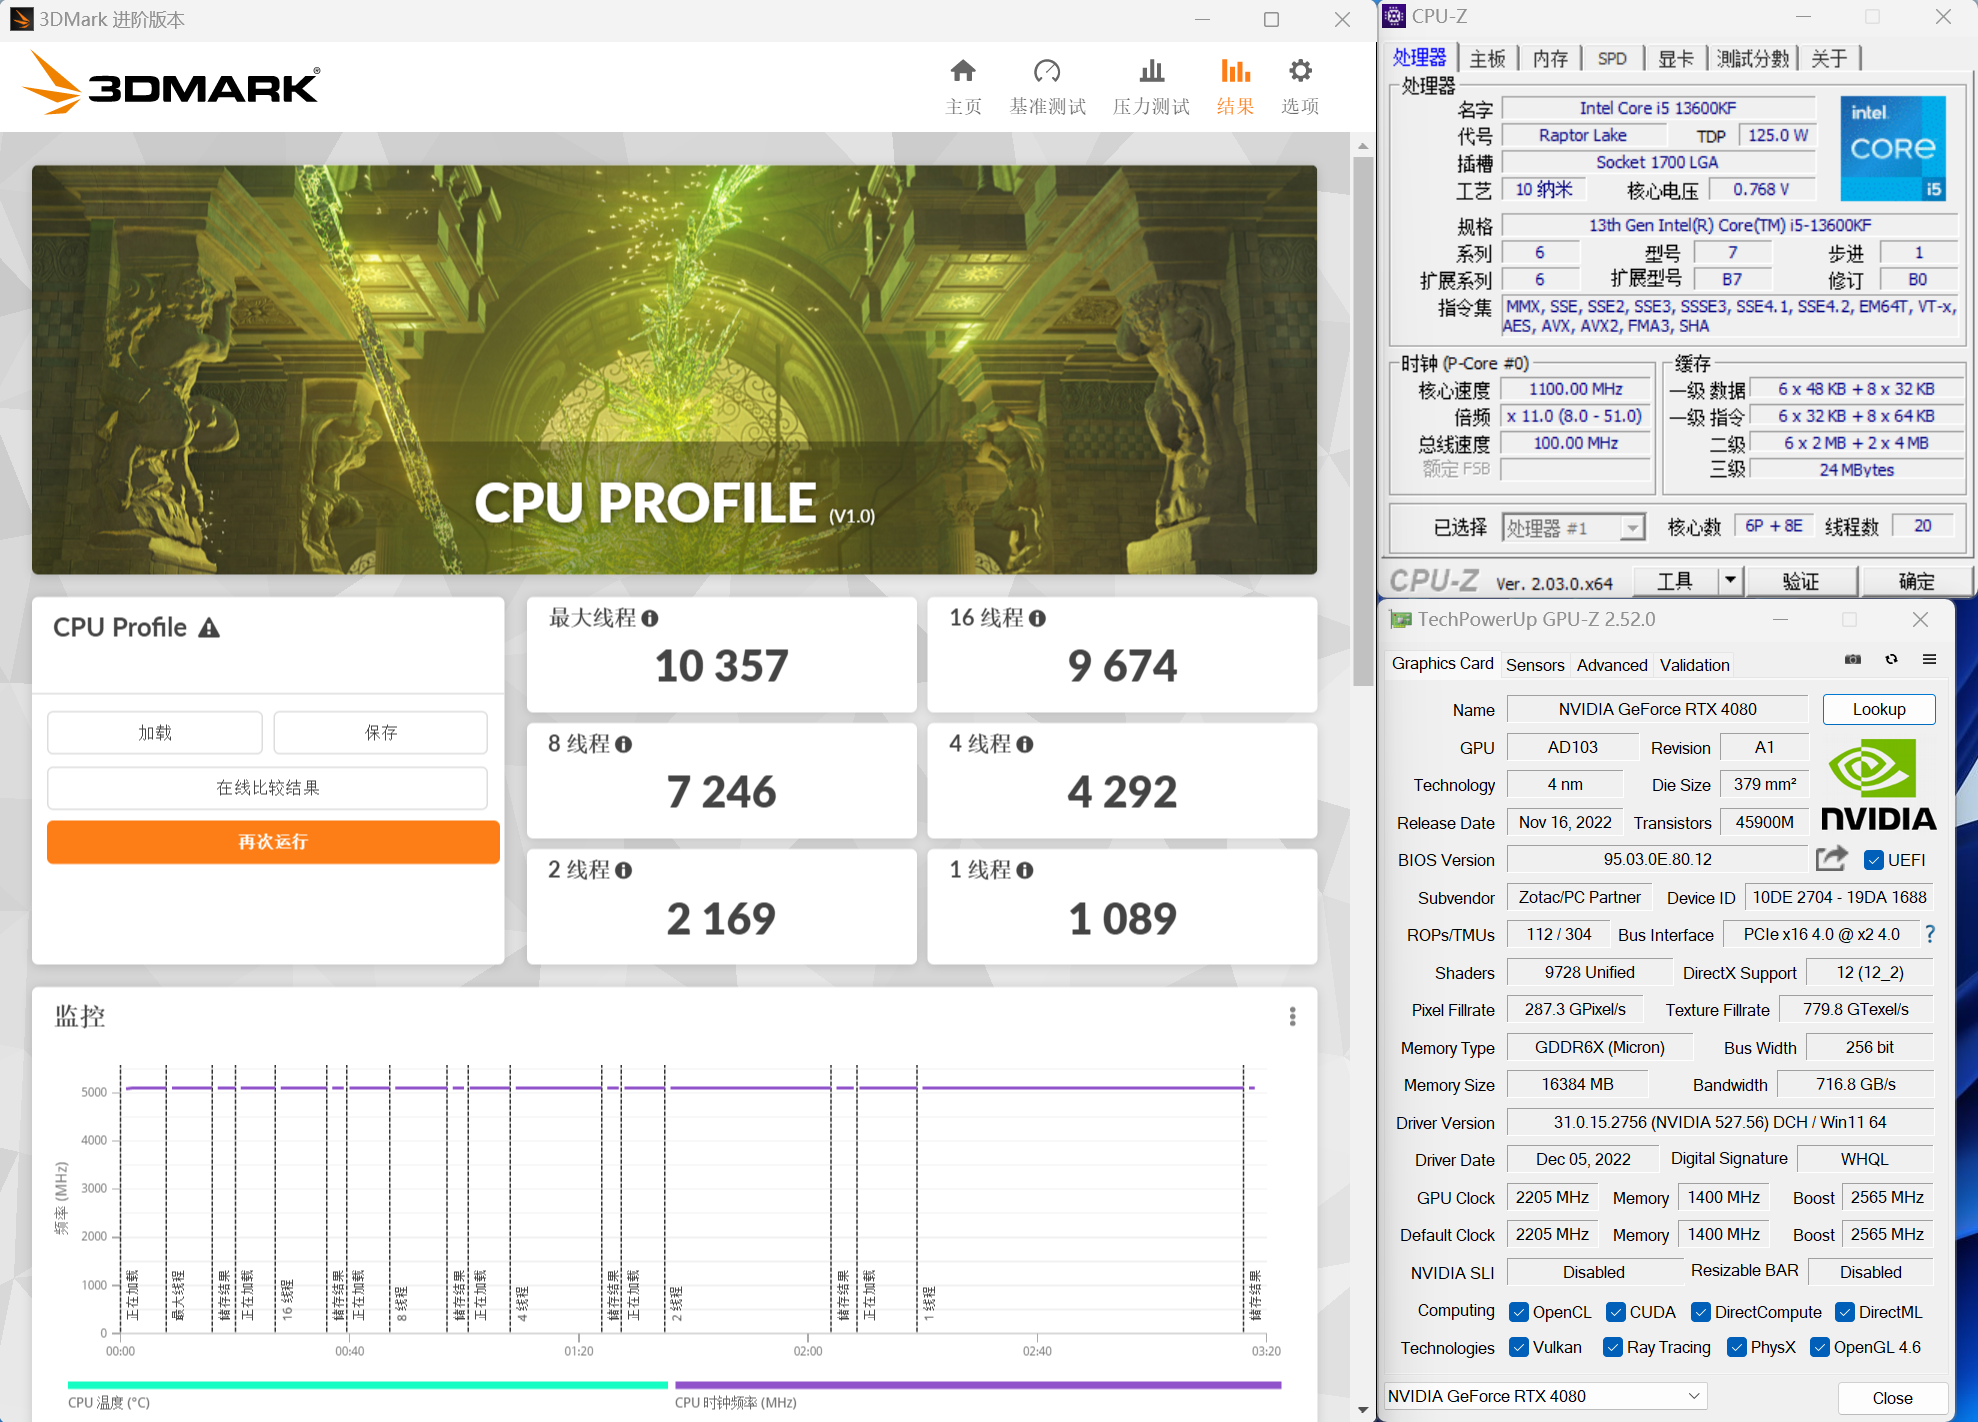Click the BIOS Version export/share icon
This screenshot has height=1422, width=1978.
click(x=1831, y=858)
